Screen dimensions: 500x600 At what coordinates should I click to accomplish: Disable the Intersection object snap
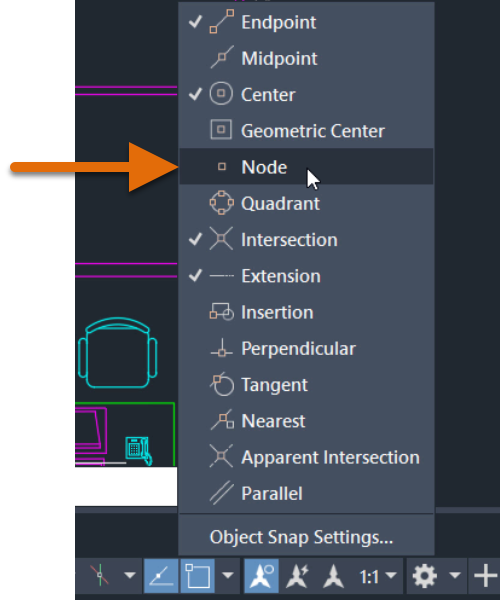point(306,240)
